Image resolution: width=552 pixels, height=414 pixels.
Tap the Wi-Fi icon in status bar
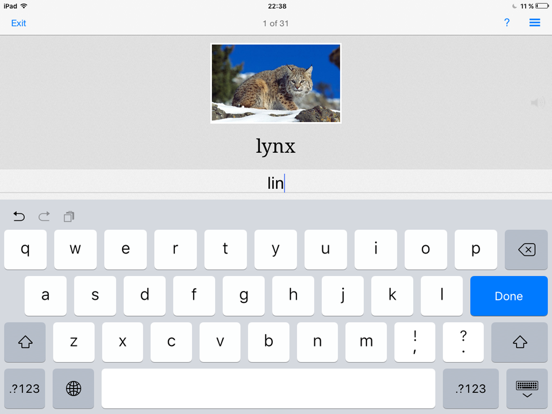coord(24,6)
